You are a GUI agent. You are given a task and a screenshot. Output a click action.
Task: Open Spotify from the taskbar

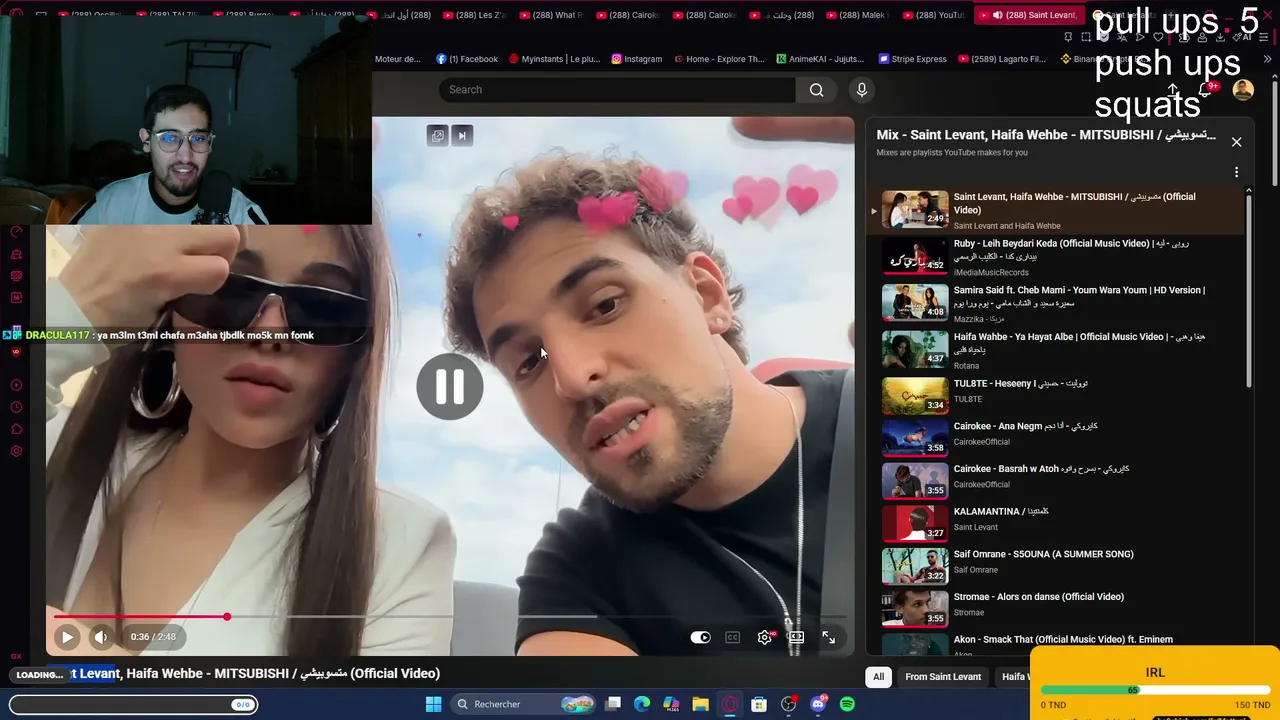pyautogui.click(x=847, y=704)
